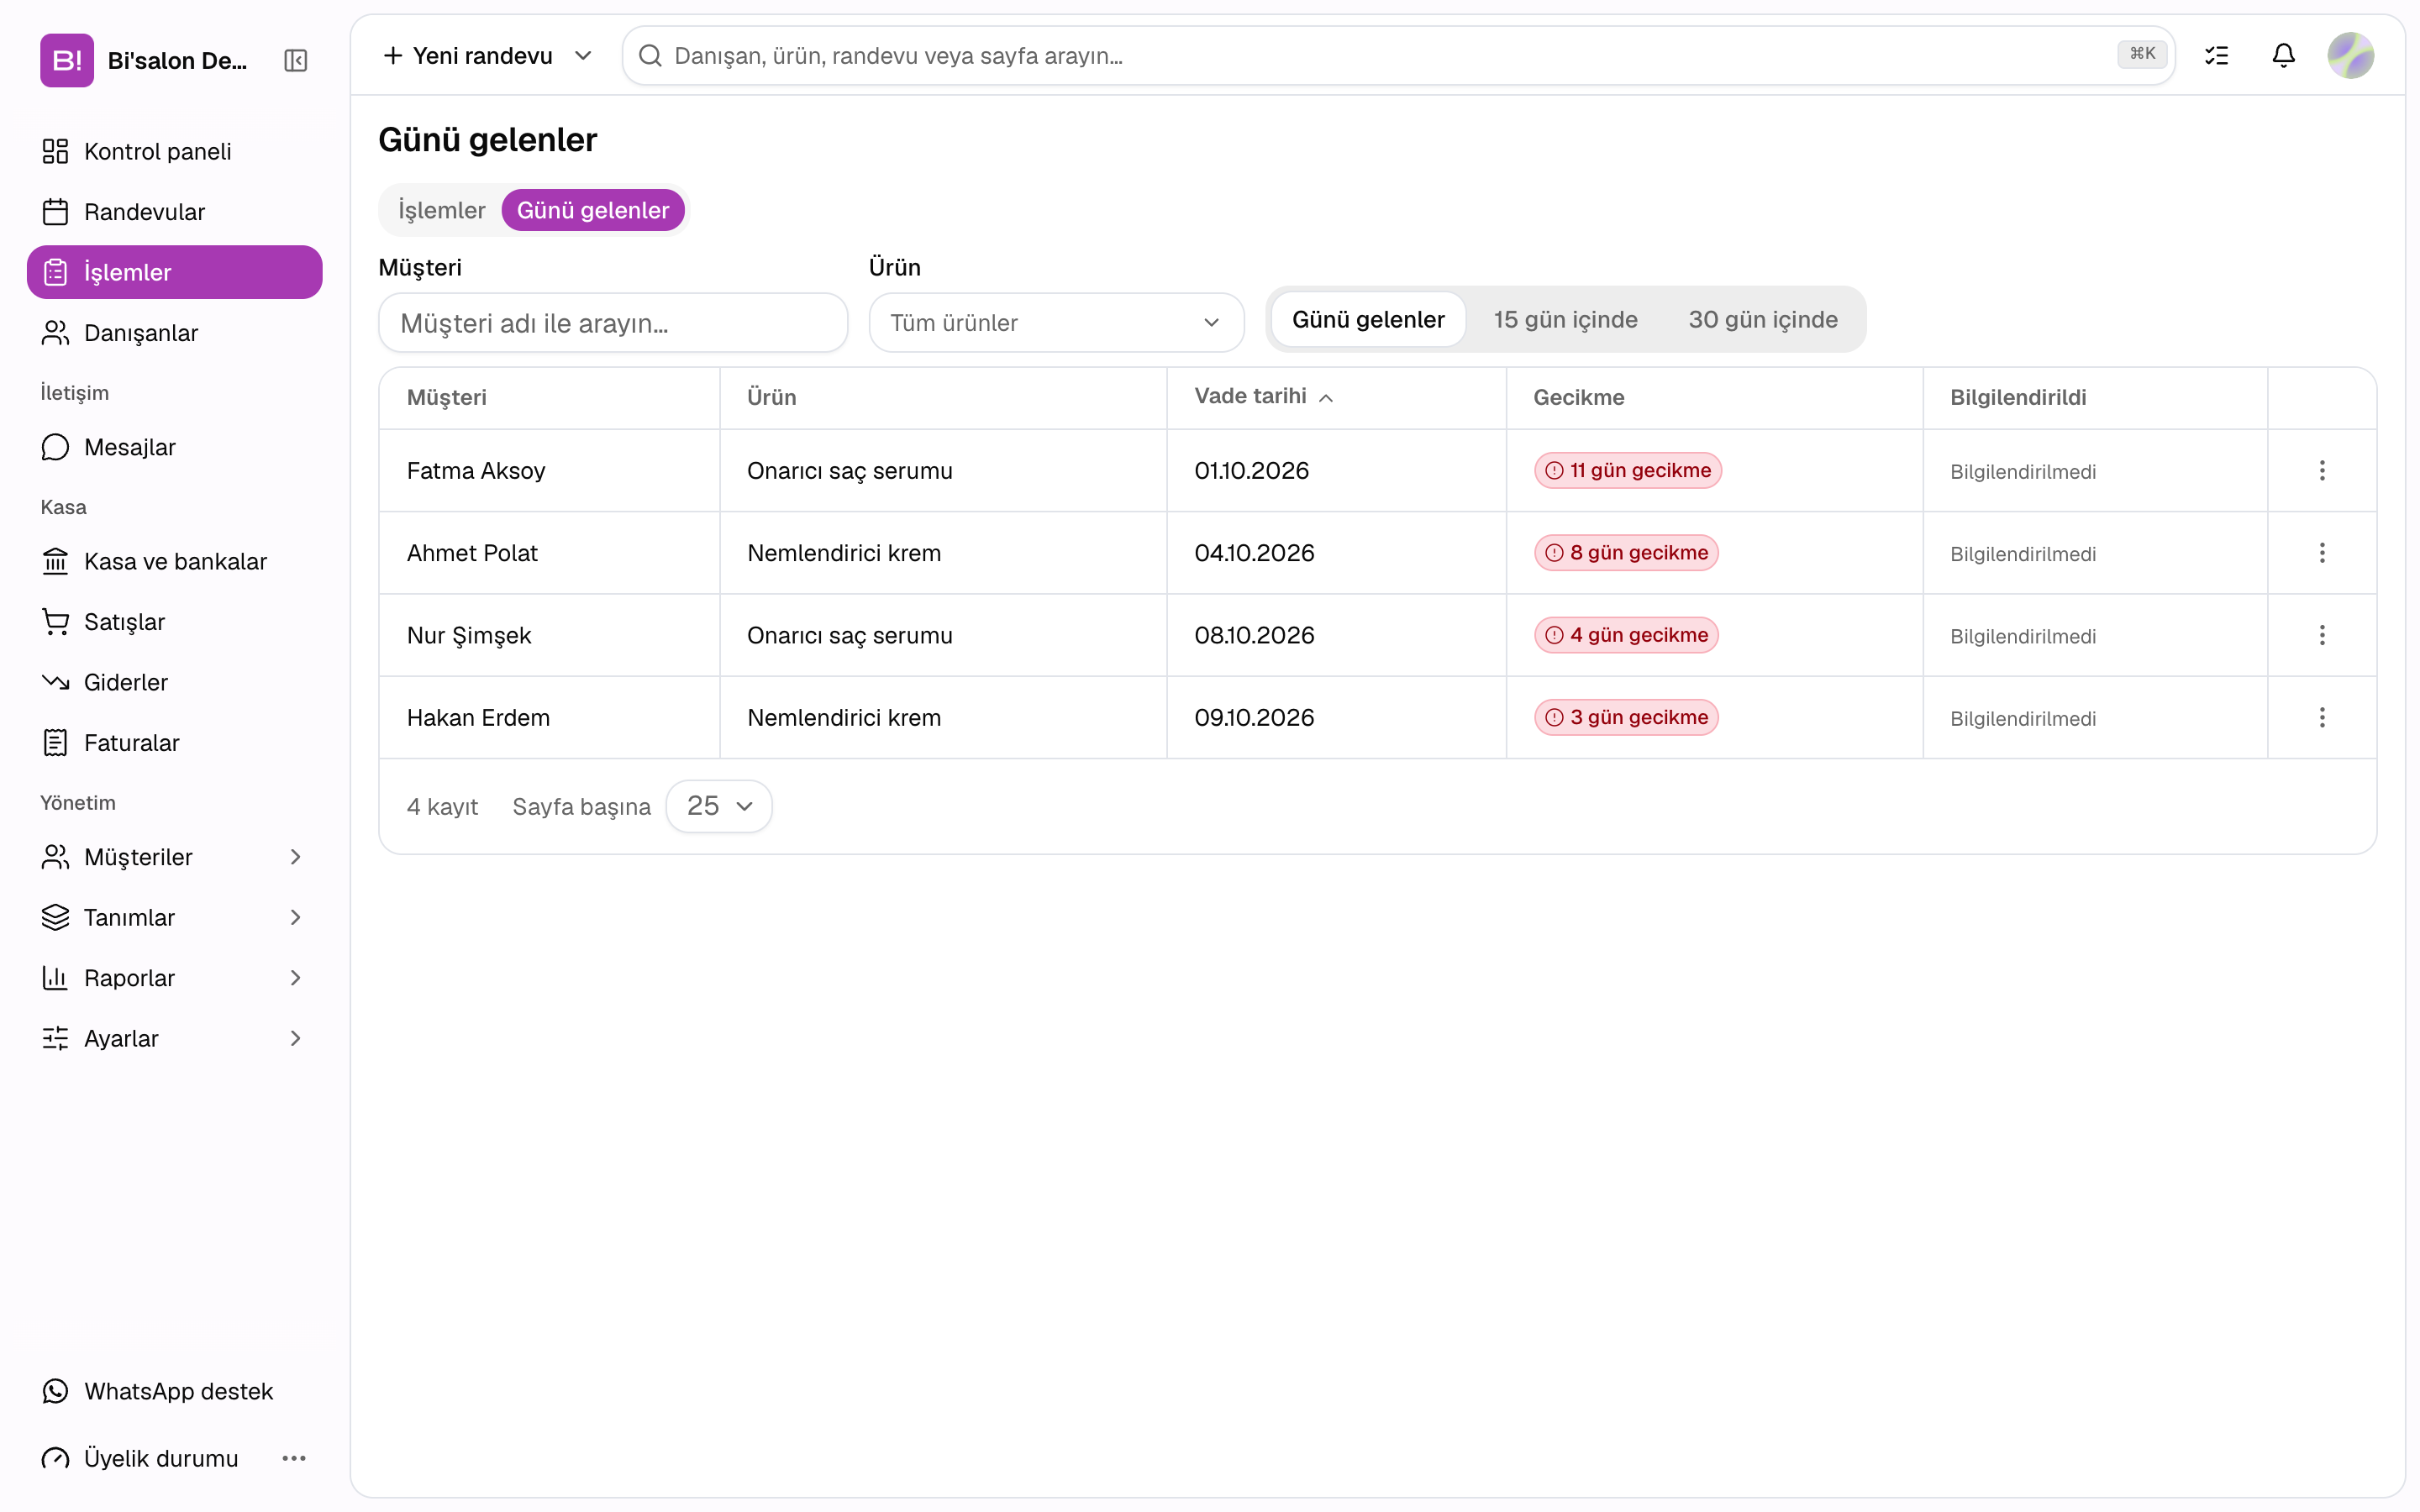Click Yeni randevu button
The height and width of the screenshot is (1512, 2420).
(x=468, y=56)
